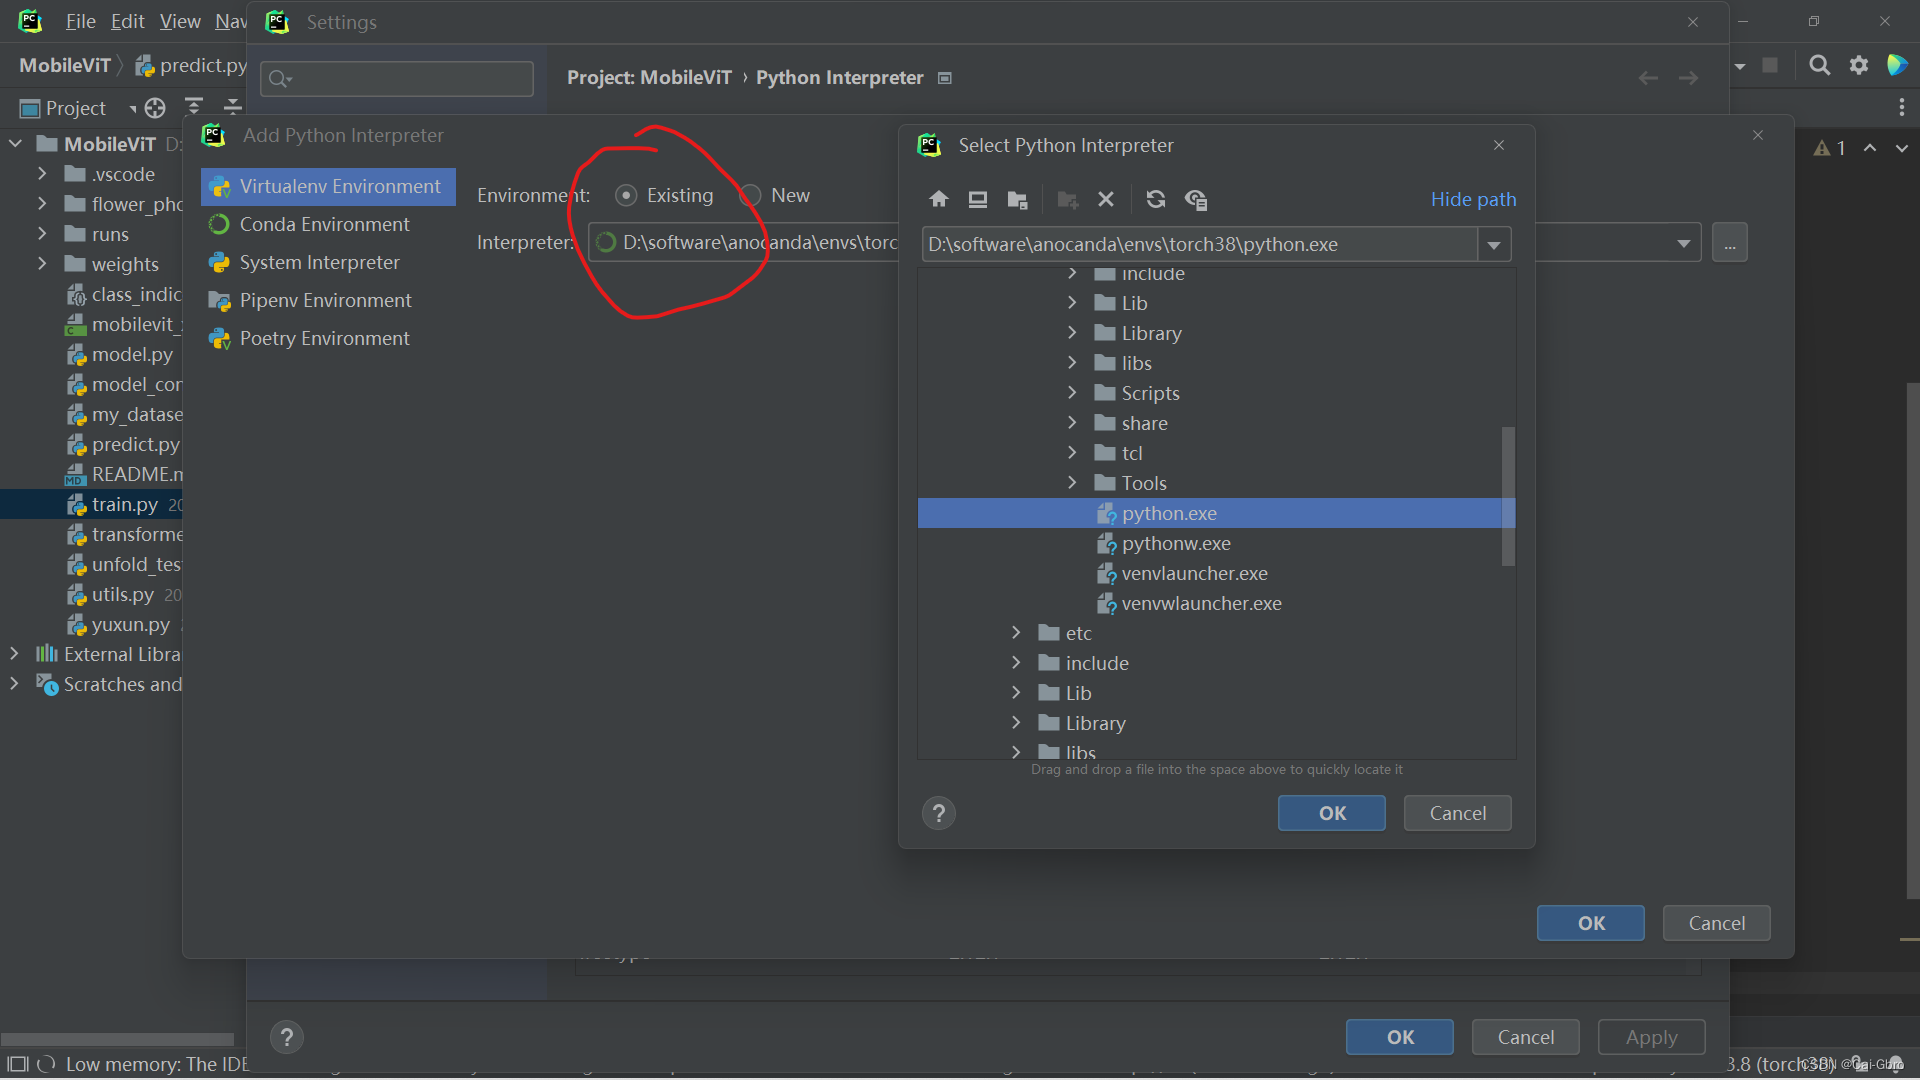This screenshot has width=1920, height=1080.
Task: Select the New environment radio button
Action: point(750,195)
